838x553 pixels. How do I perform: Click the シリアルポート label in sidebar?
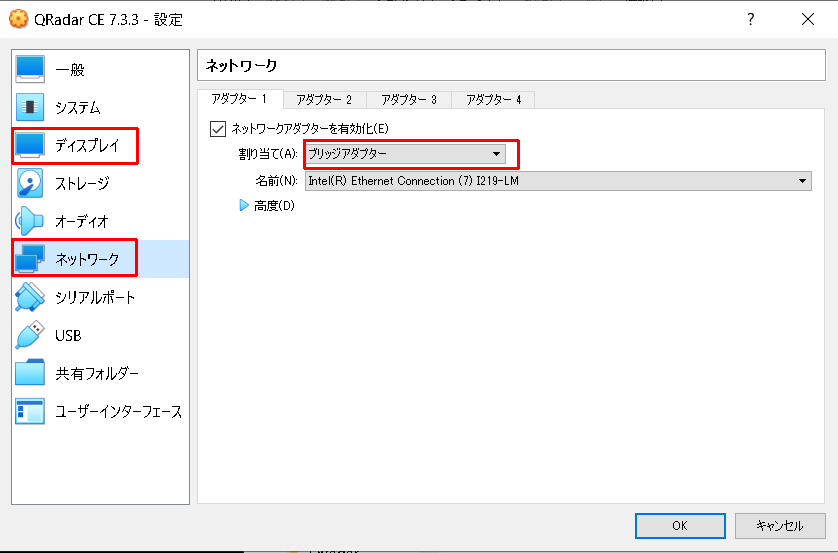point(95,298)
